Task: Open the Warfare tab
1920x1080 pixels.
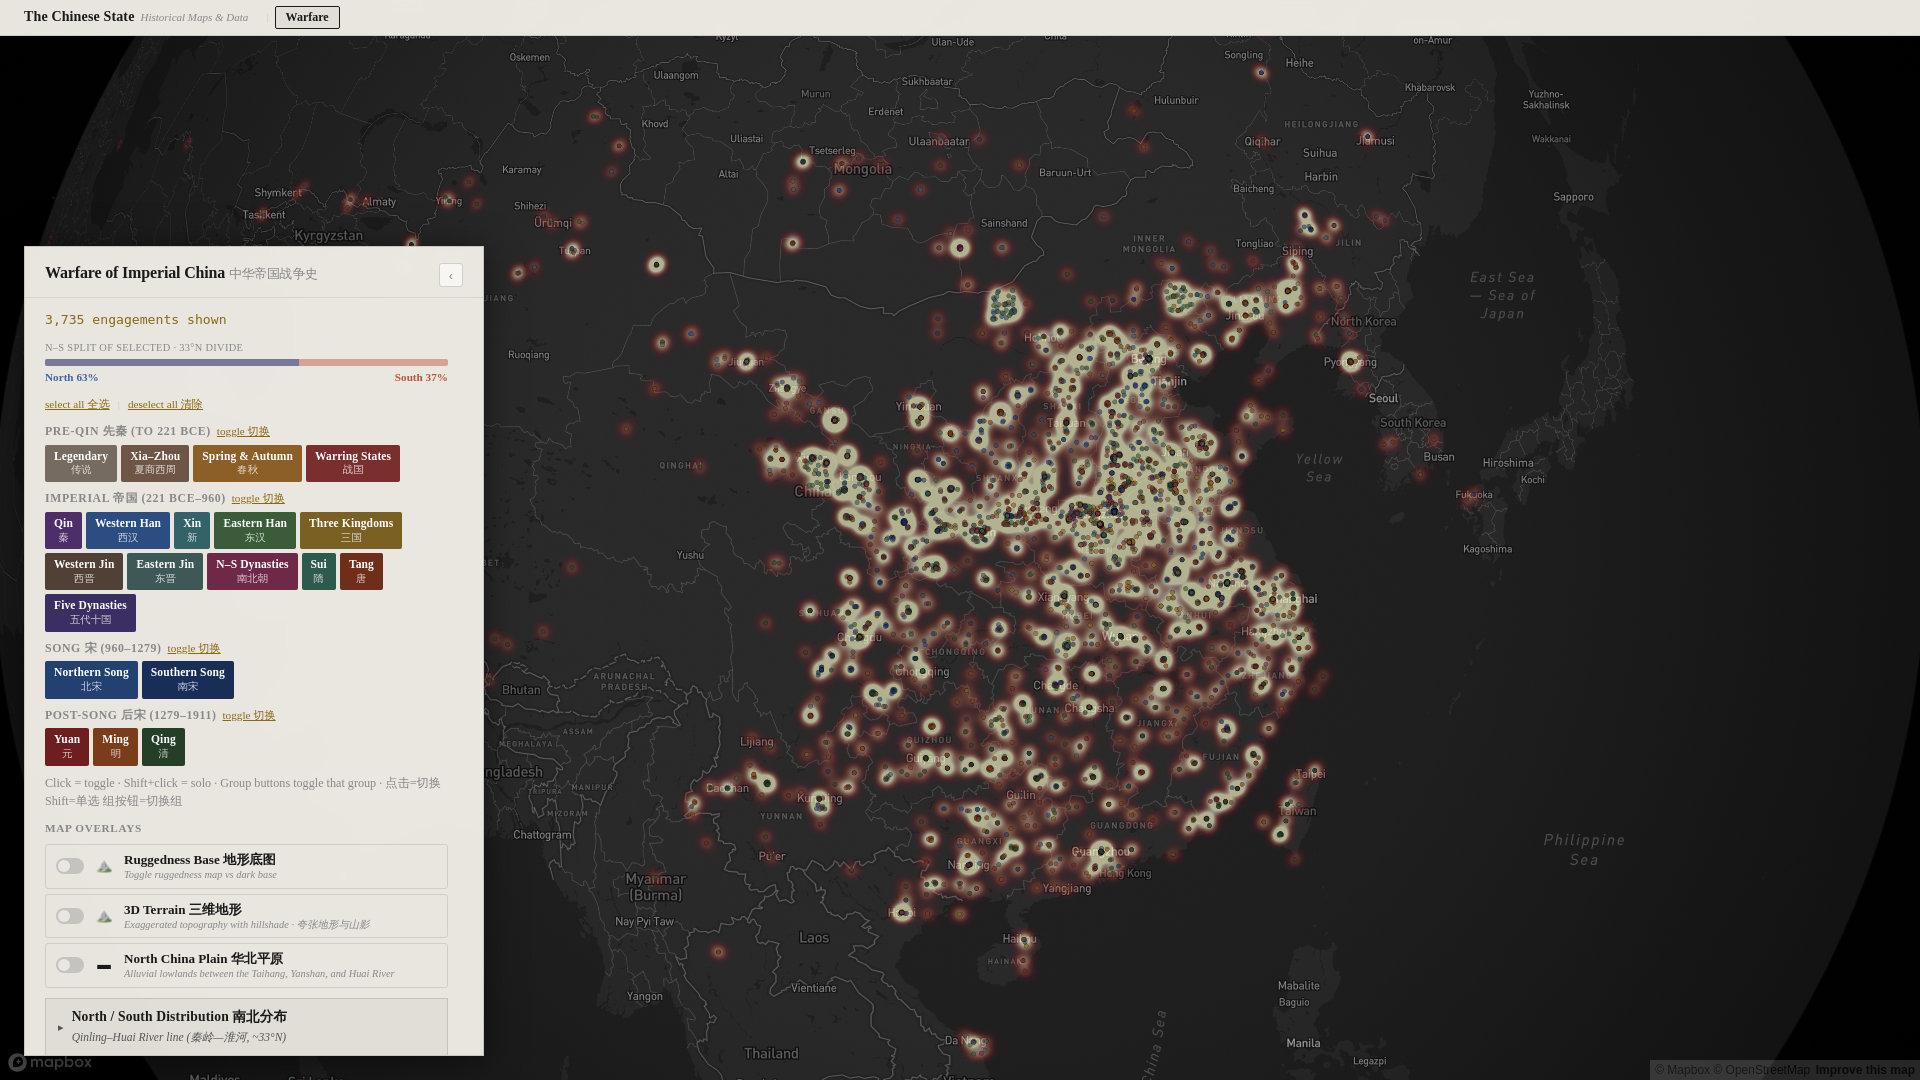Action: click(x=307, y=17)
